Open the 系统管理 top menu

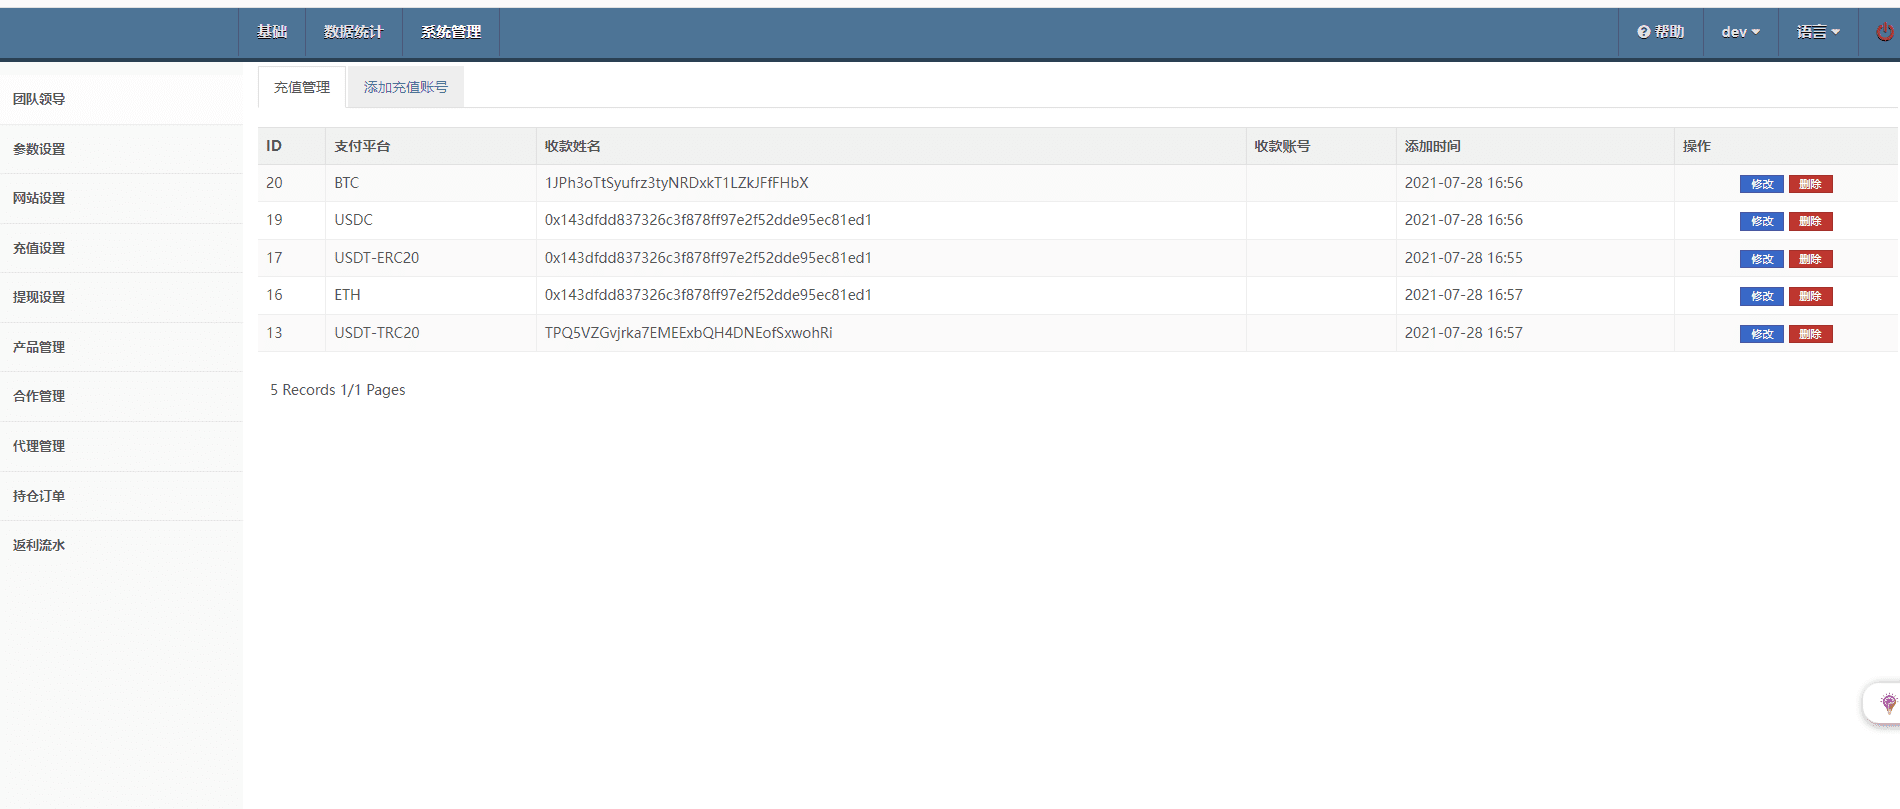[x=450, y=32]
